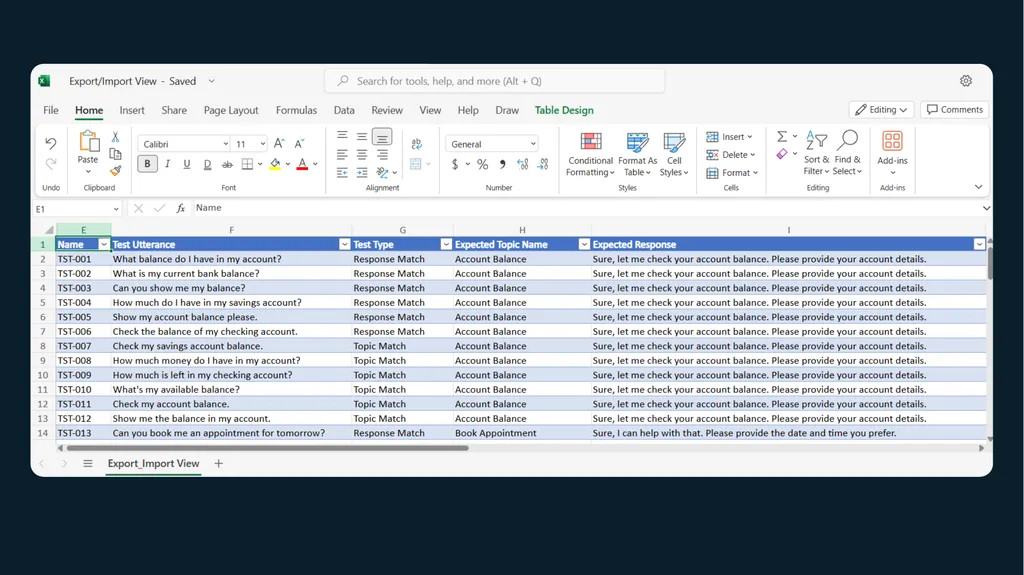Open the File tab
The width and height of the screenshot is (1024, 575).
click(51, 110)
